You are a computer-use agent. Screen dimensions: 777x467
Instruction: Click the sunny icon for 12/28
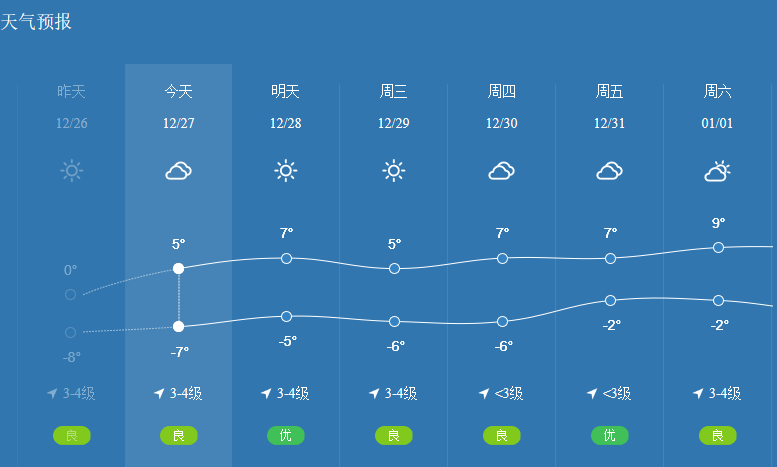coord(286,171)
